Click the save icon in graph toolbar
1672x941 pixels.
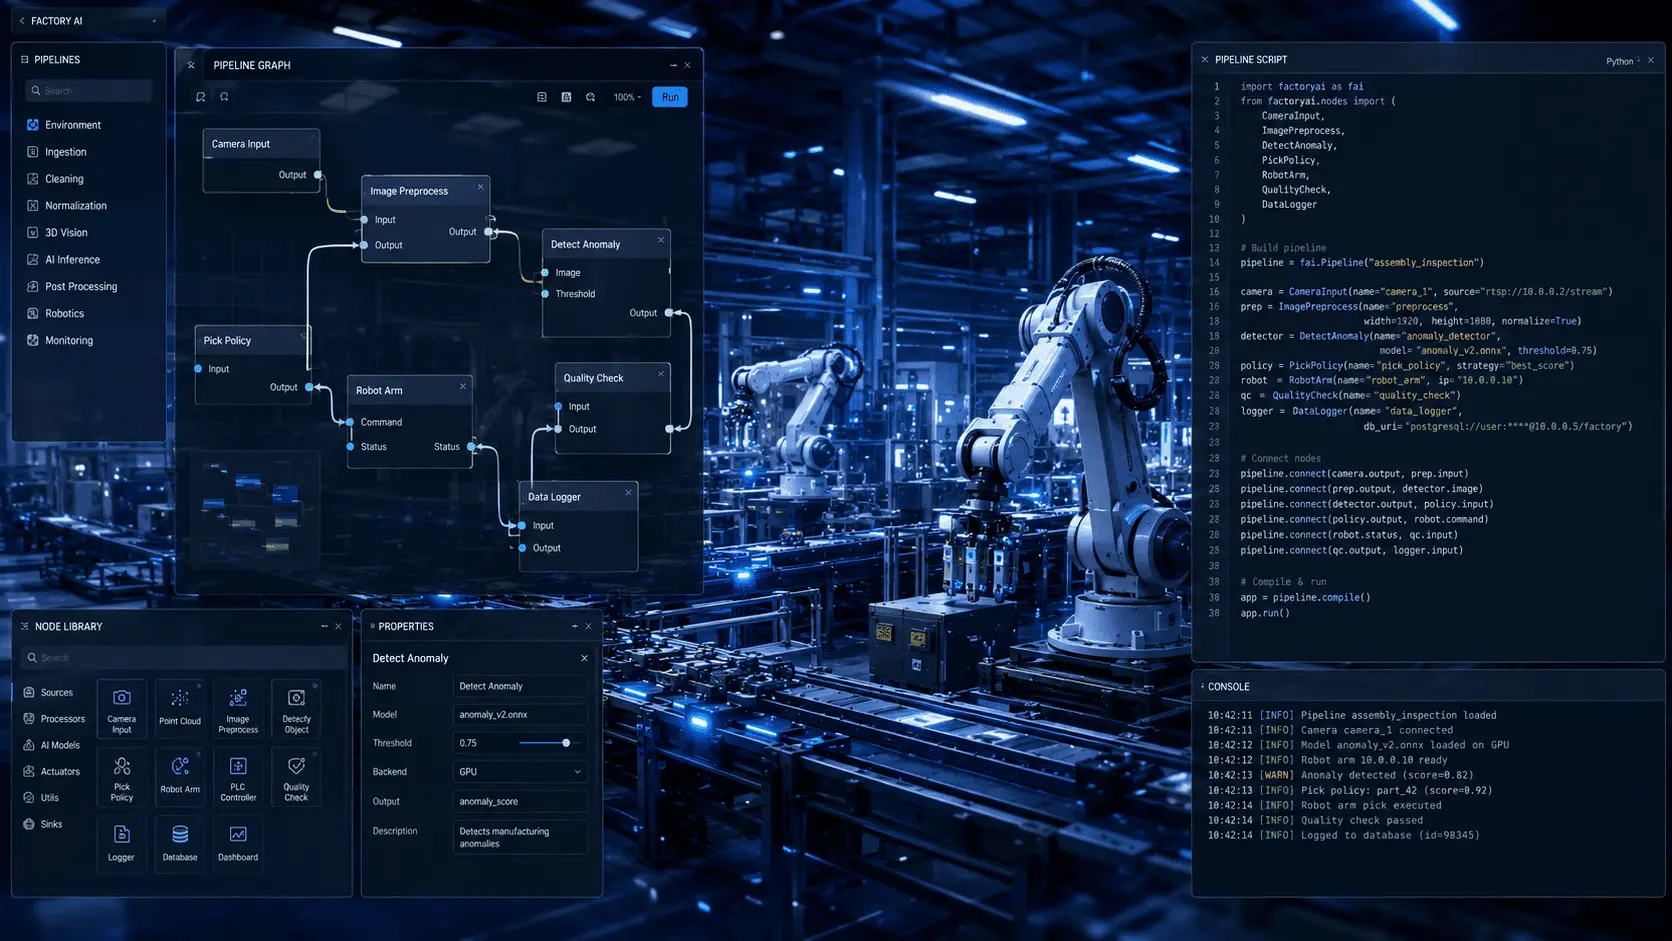pyautogui.click(x=566, y=97)
